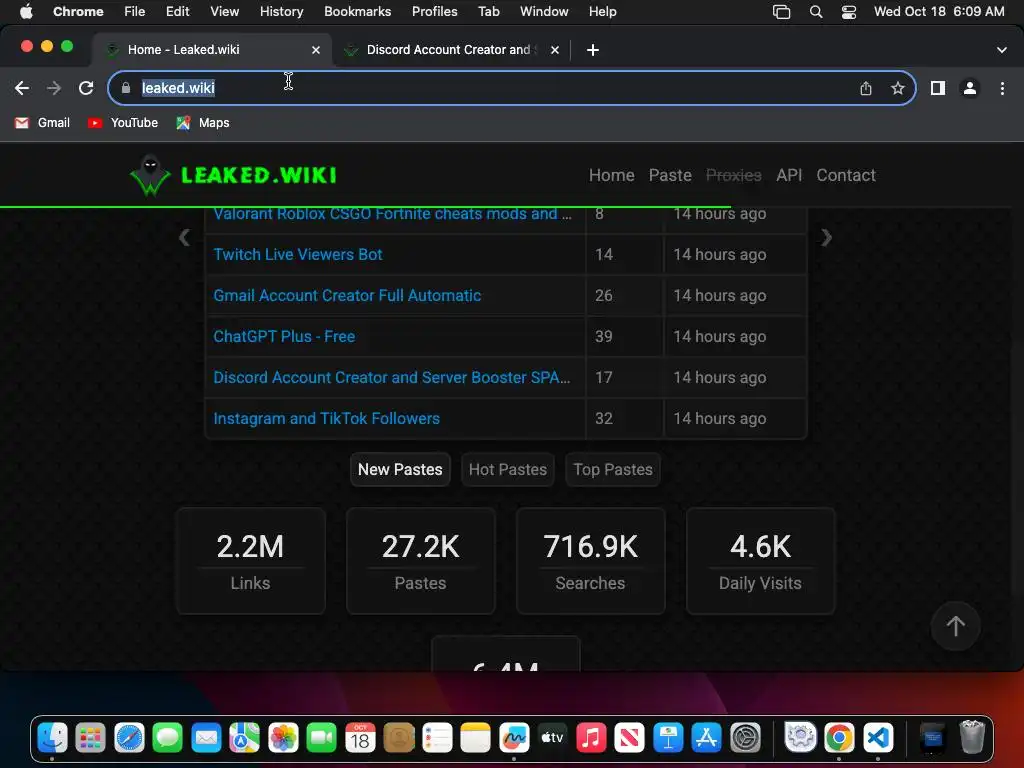Open Launchpad from the Dock
The height and width of the screenshot is (768, 1024).
tap(91, 739)
